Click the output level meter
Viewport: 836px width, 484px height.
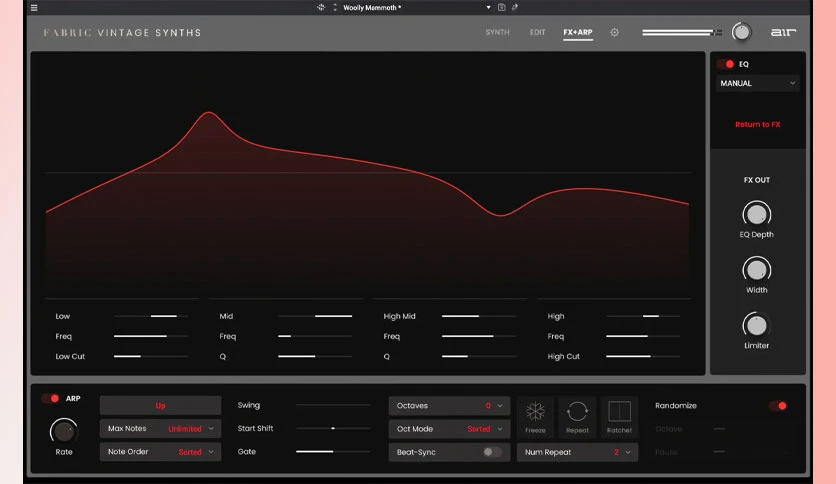click(682, 33)
